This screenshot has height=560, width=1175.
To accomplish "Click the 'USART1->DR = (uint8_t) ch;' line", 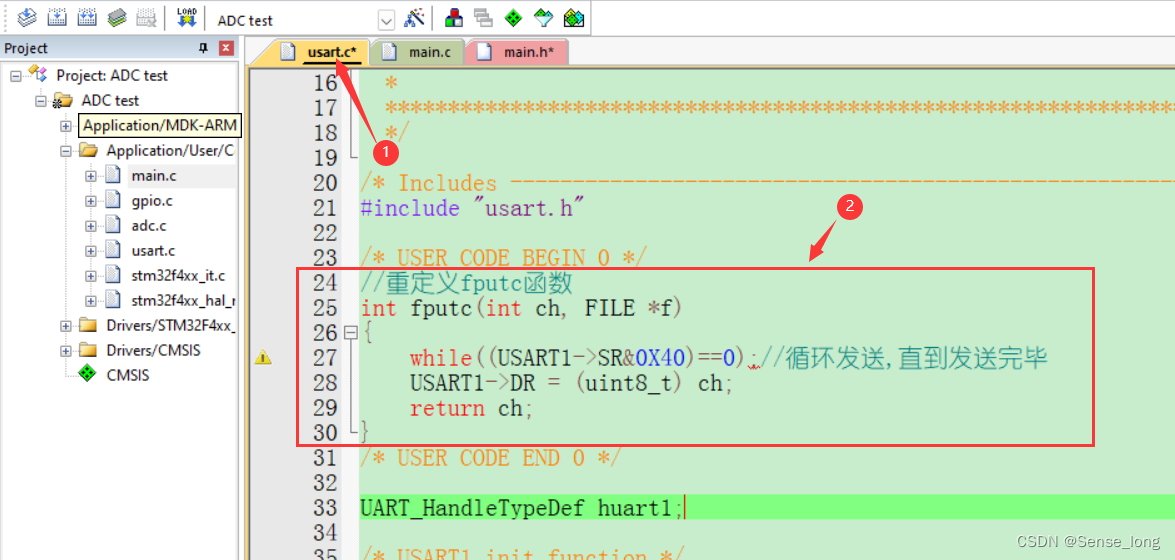I will [x=570, y=382].
